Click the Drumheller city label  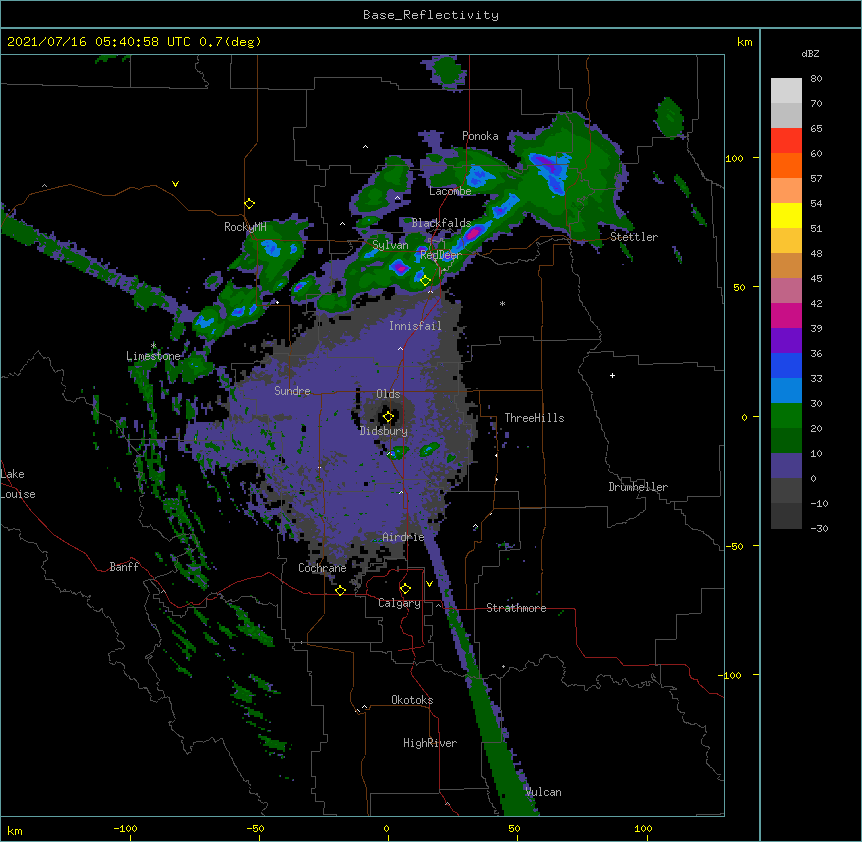pyautogui.click(x=638, y=487)
